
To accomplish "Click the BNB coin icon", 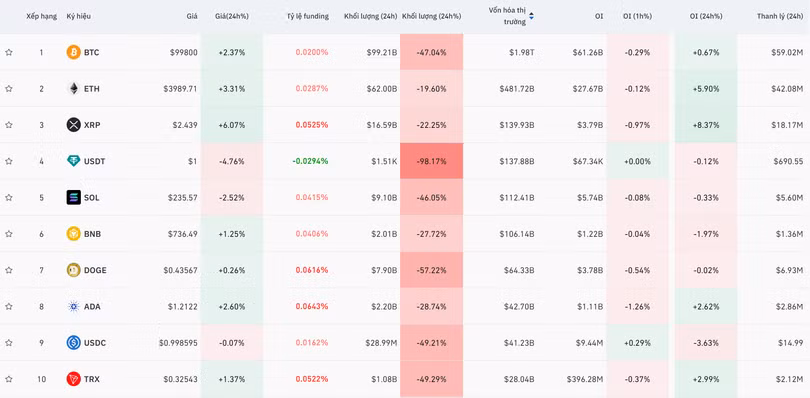I will pyautogui.click(x=74, y=234).
